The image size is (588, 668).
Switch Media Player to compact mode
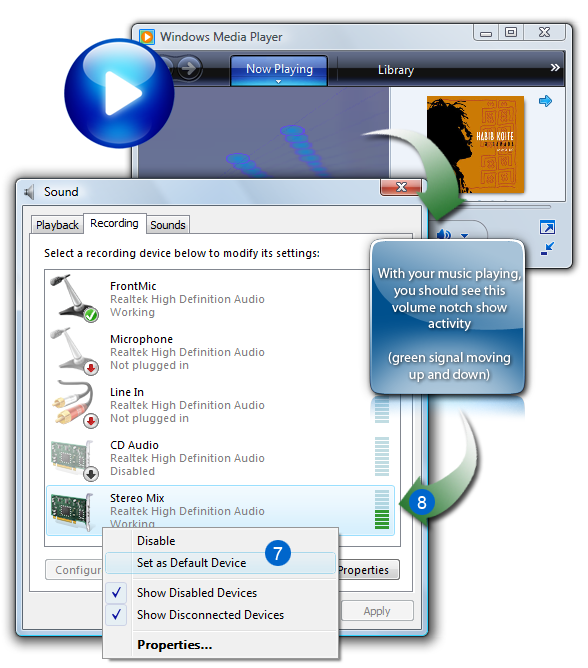[x=547, y=248]
